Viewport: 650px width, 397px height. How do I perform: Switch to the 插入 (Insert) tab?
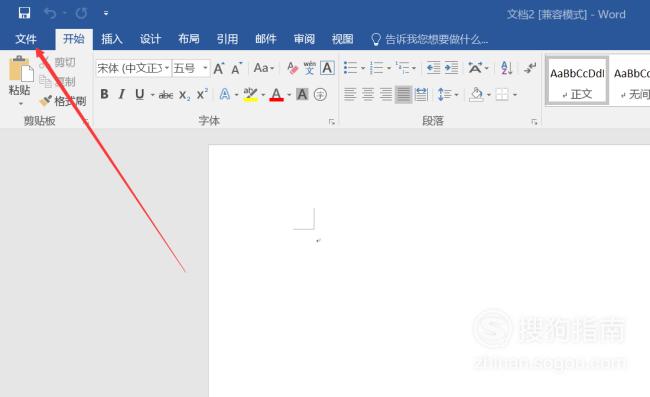(112, 39)
